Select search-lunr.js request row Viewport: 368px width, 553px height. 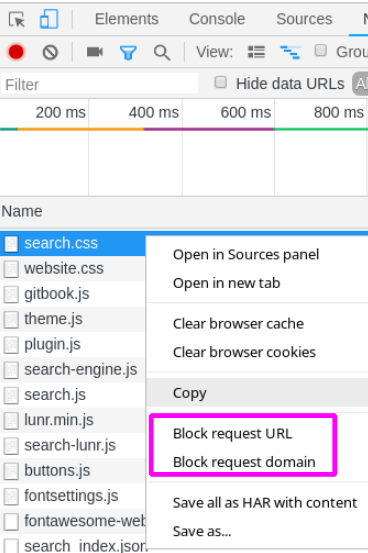tap(73, 446)
